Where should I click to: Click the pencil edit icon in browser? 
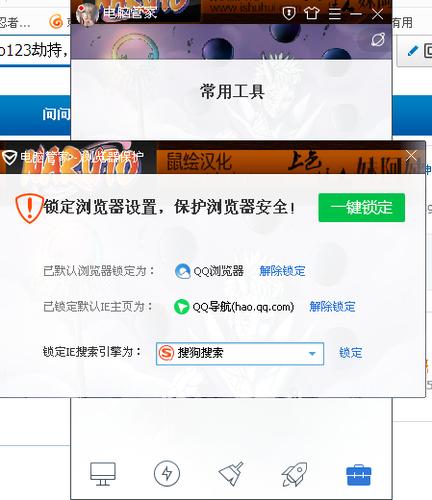tap(413, 51)
